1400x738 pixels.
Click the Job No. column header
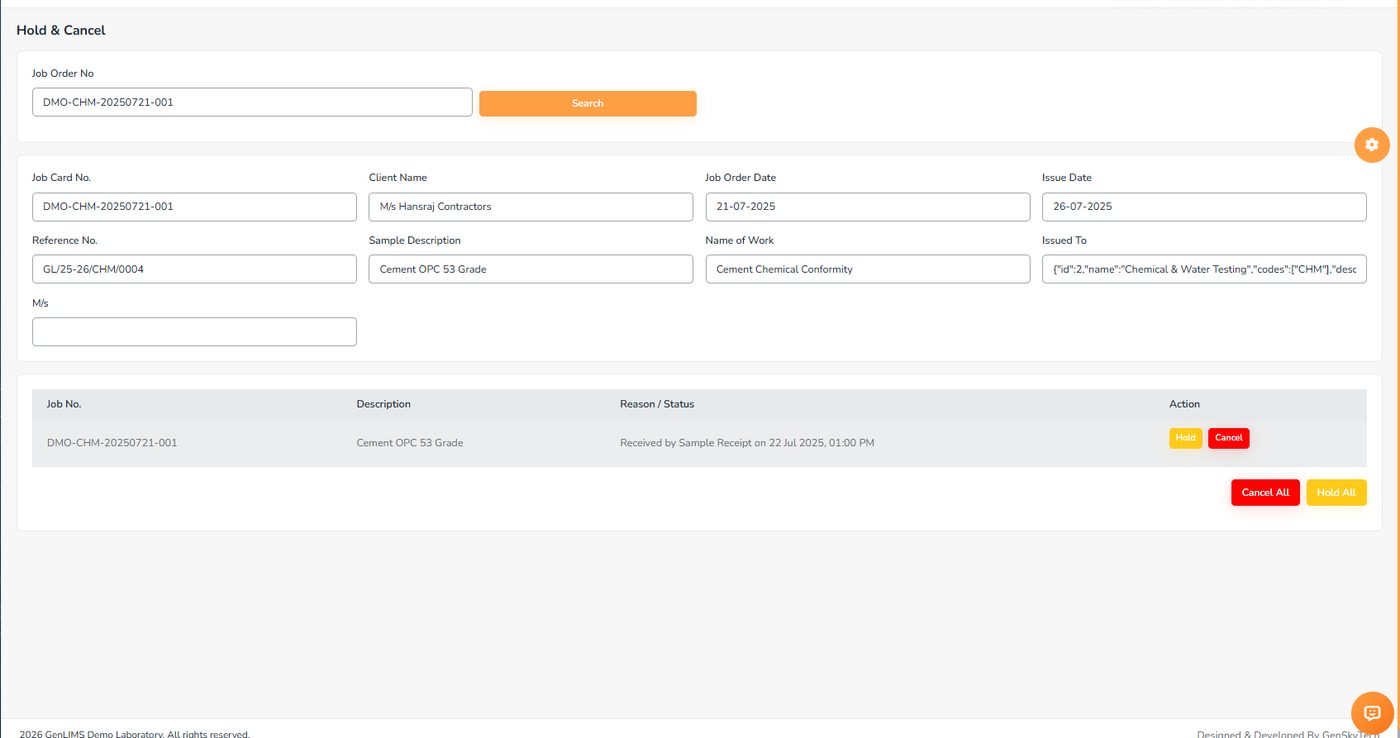[64, 404]
